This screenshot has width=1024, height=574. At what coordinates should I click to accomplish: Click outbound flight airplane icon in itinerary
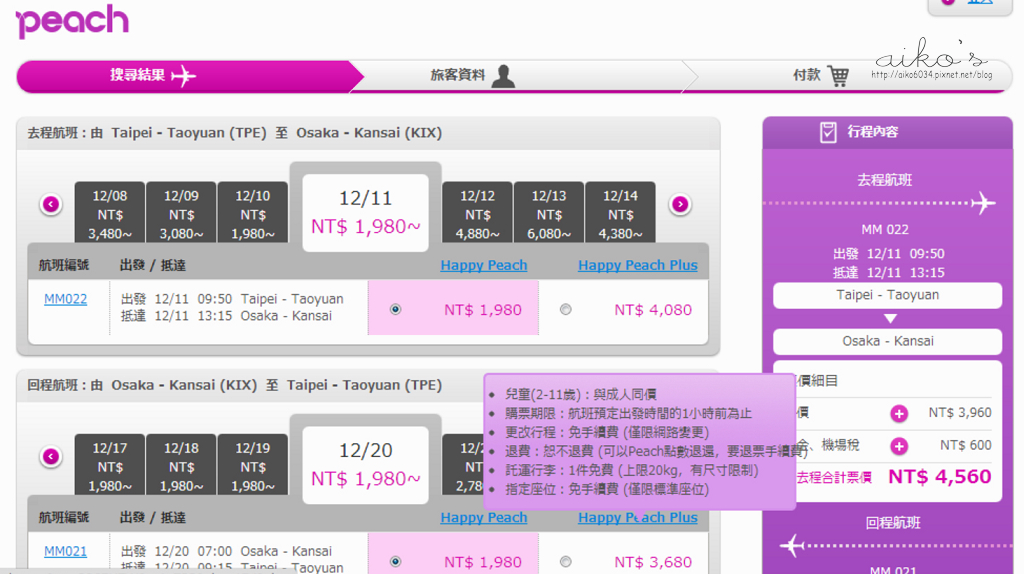click(x=984, y=203)
